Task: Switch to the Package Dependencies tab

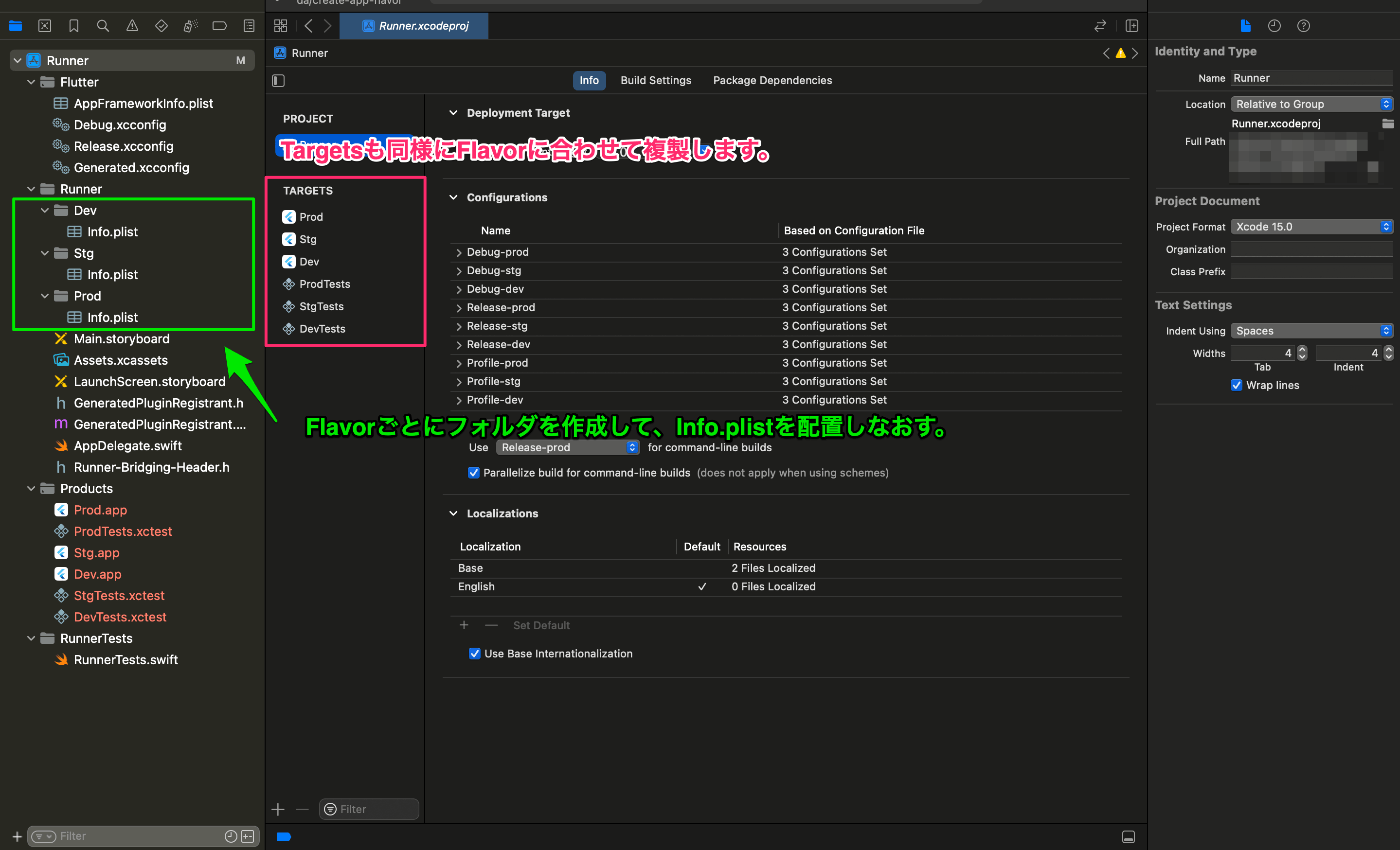Action: coord(772,80)
